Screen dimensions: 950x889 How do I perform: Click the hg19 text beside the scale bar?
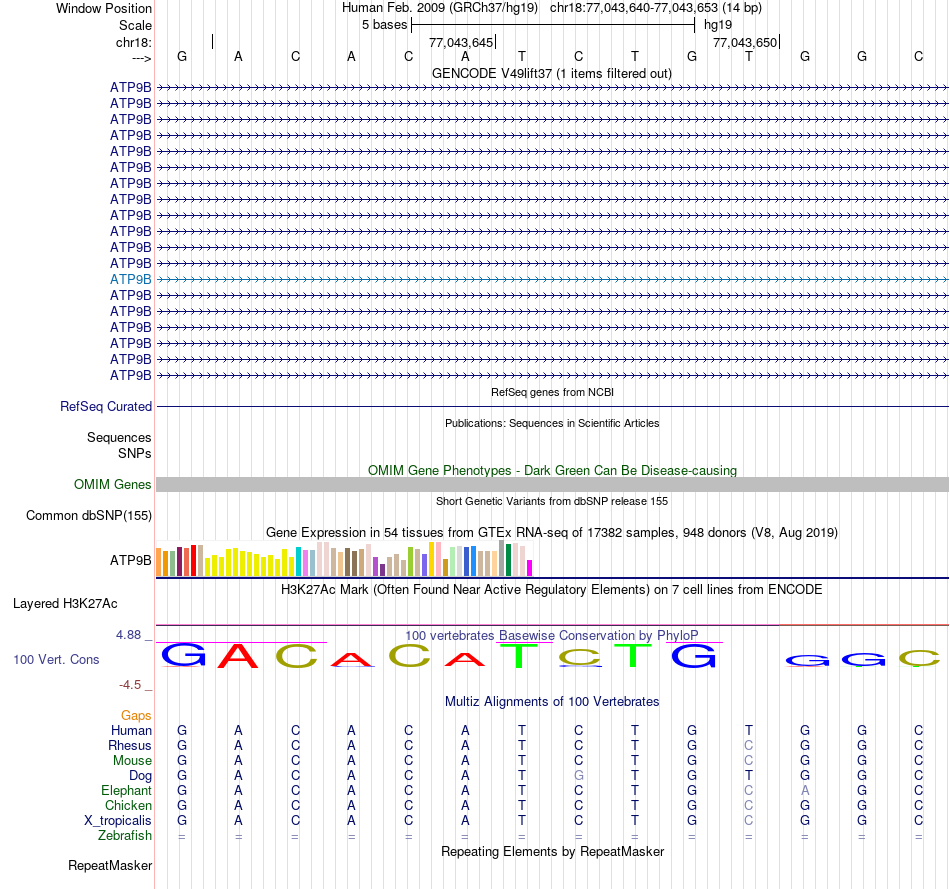click(x=718, y=25)
